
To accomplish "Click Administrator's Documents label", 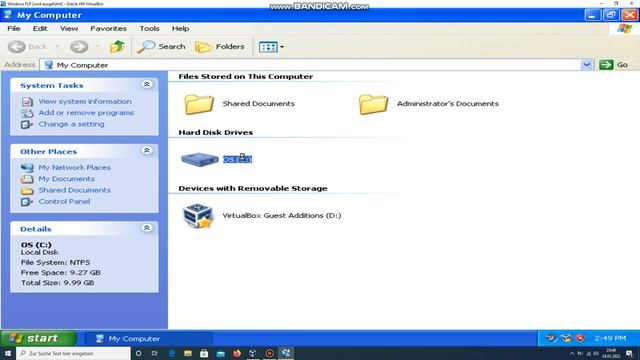I will 448,104.
